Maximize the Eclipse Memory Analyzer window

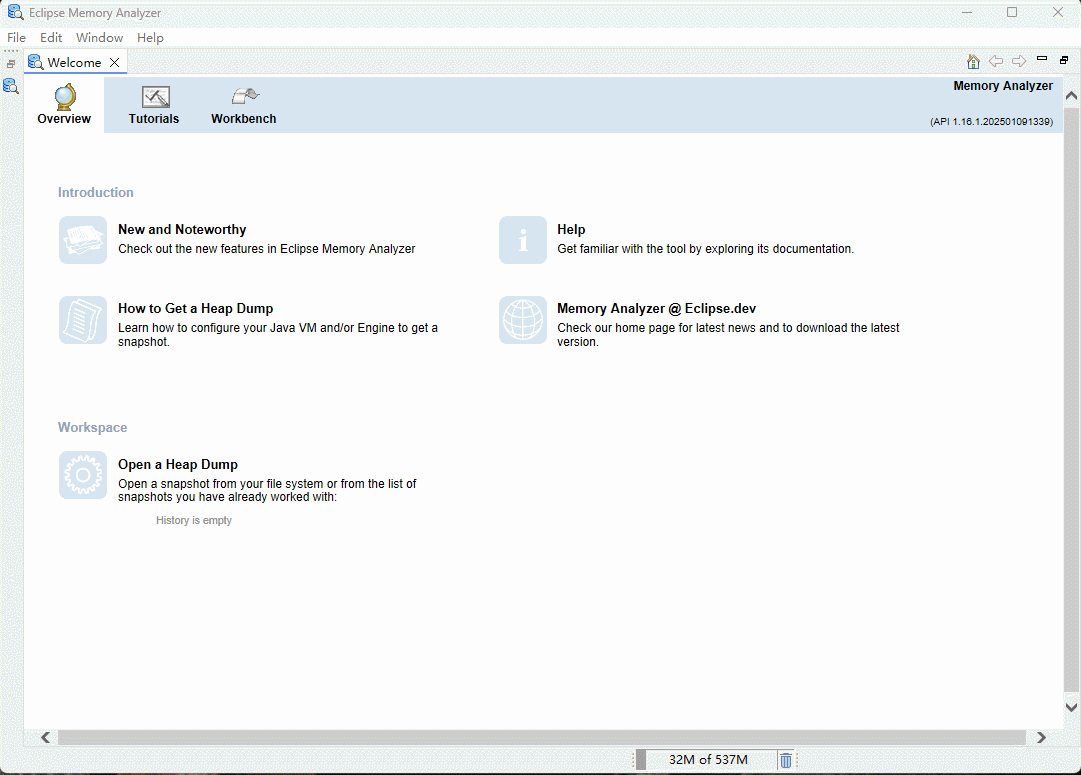[1012, 12]
